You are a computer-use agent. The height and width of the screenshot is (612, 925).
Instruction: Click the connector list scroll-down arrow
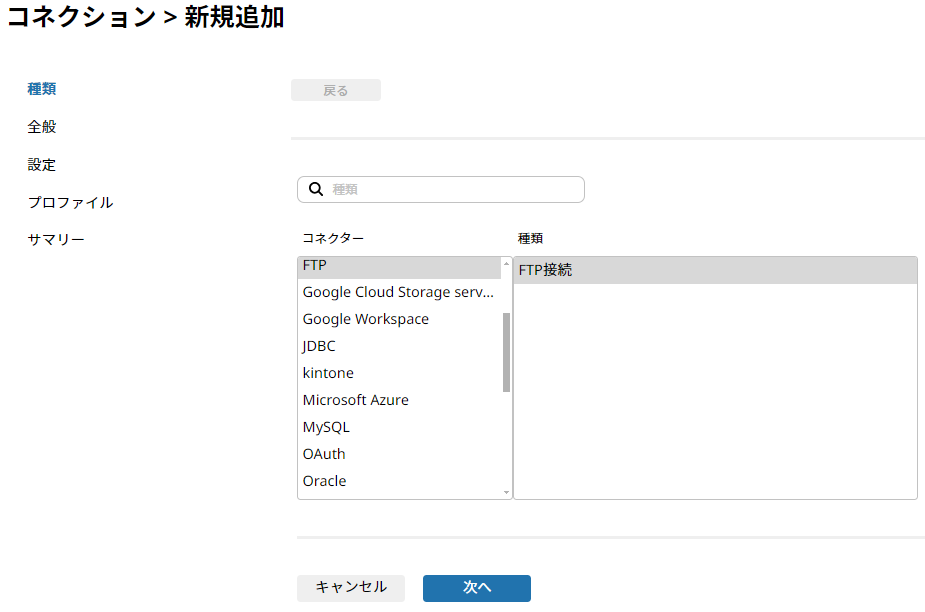[x=506, y=492]
